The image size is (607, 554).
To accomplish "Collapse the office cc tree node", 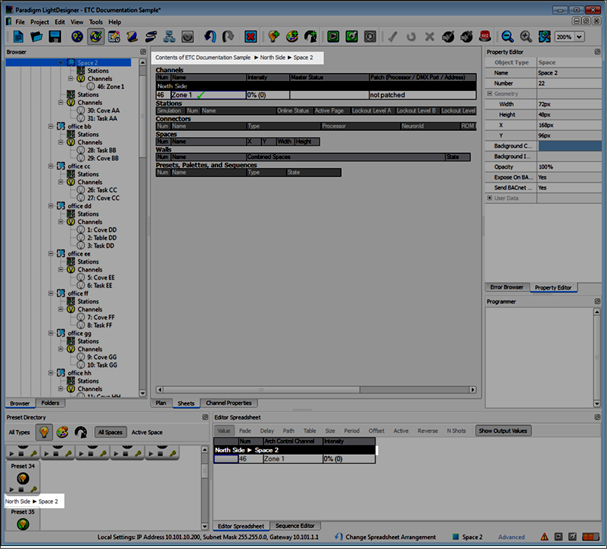I will click(51, 166).
